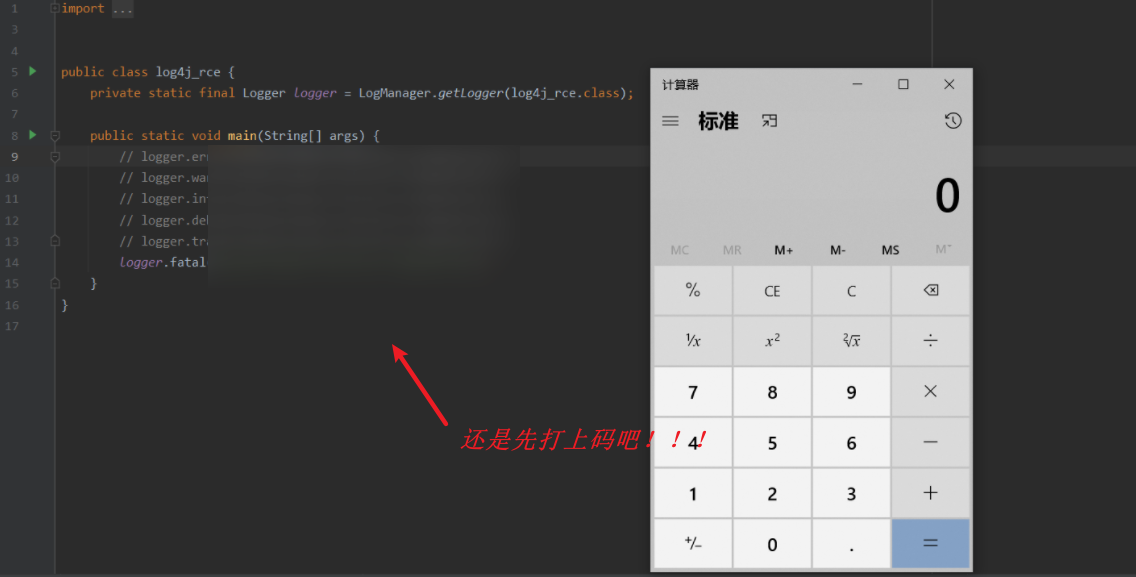Click digit 9 on the calculator
1136x577 pixels.
point(851,391)
